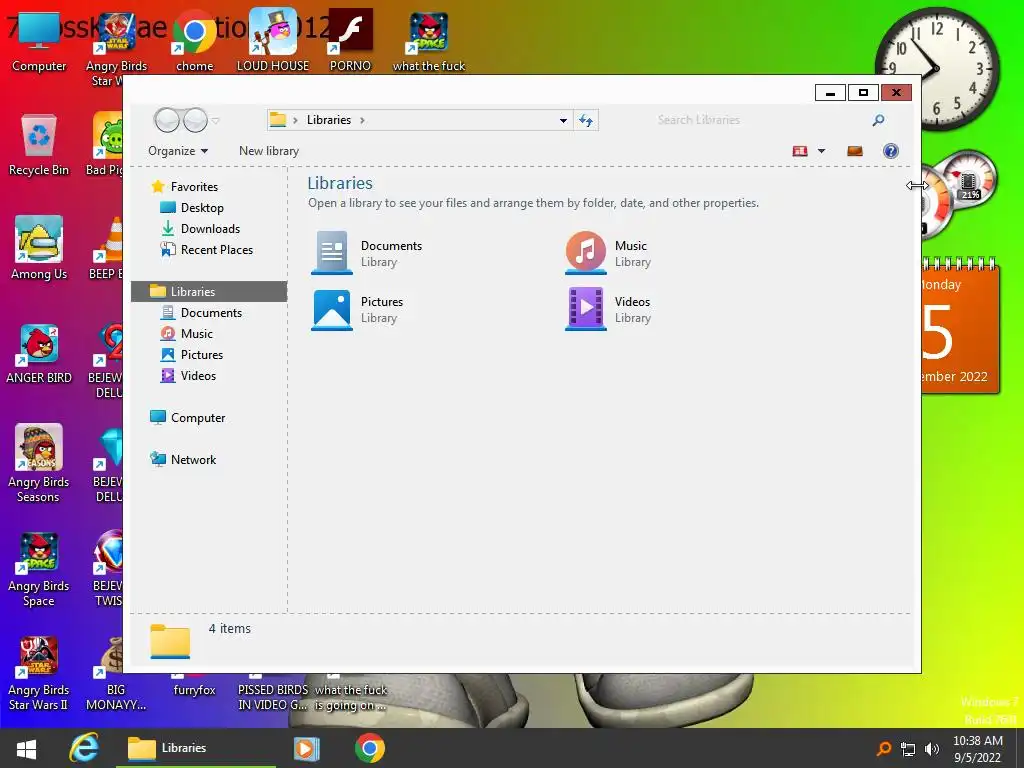Open Computer desktop icon
This screenshot has height=768, width=1024.
click(39, 42)
